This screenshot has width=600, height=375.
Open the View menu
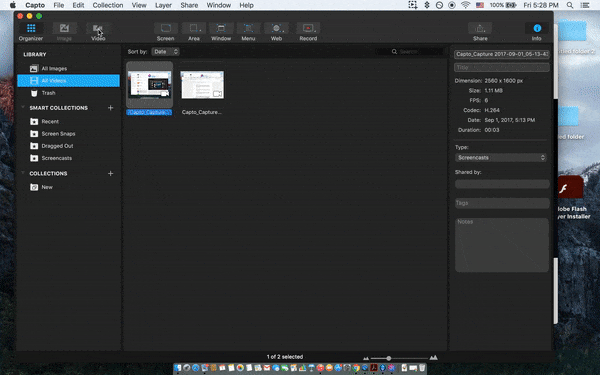139,5
